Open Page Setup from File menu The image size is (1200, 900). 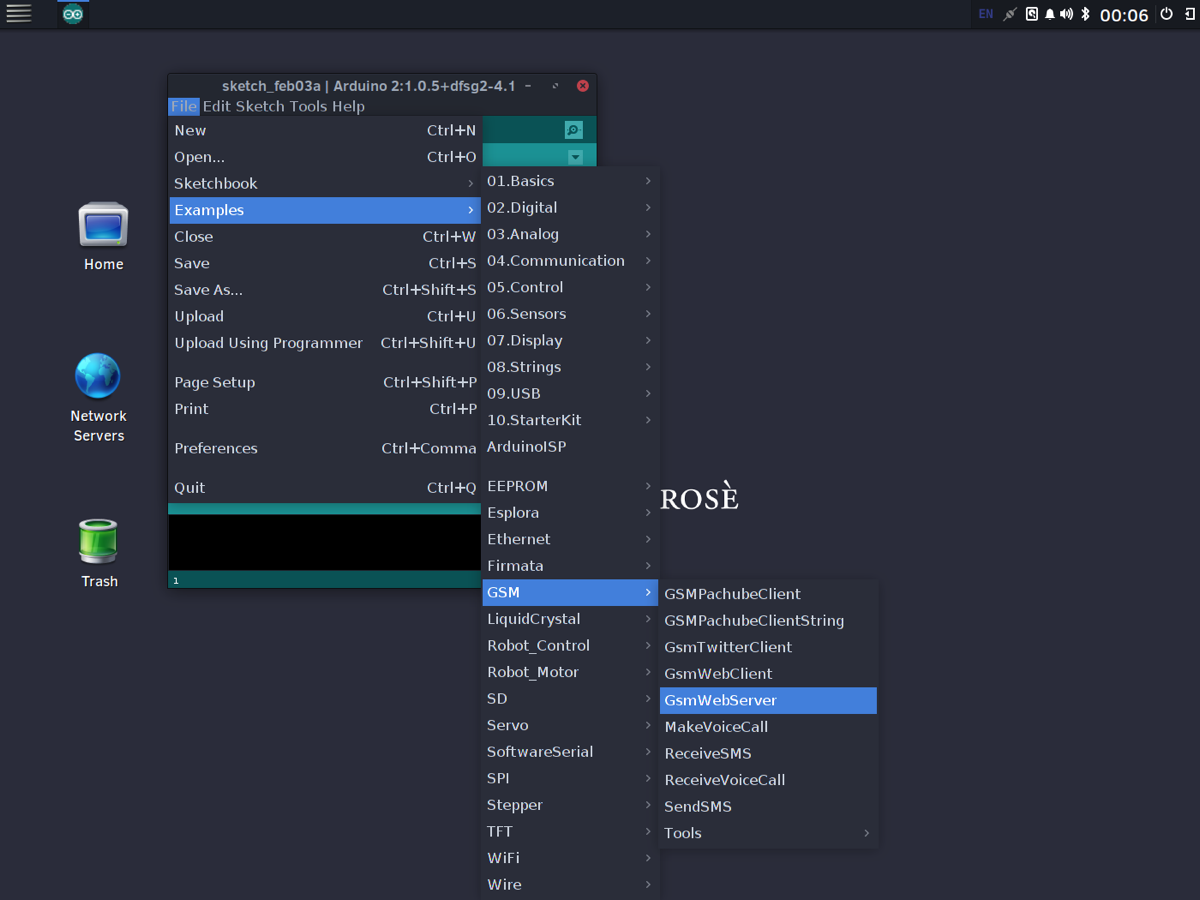pyautogui.click(x=325, y=382)
